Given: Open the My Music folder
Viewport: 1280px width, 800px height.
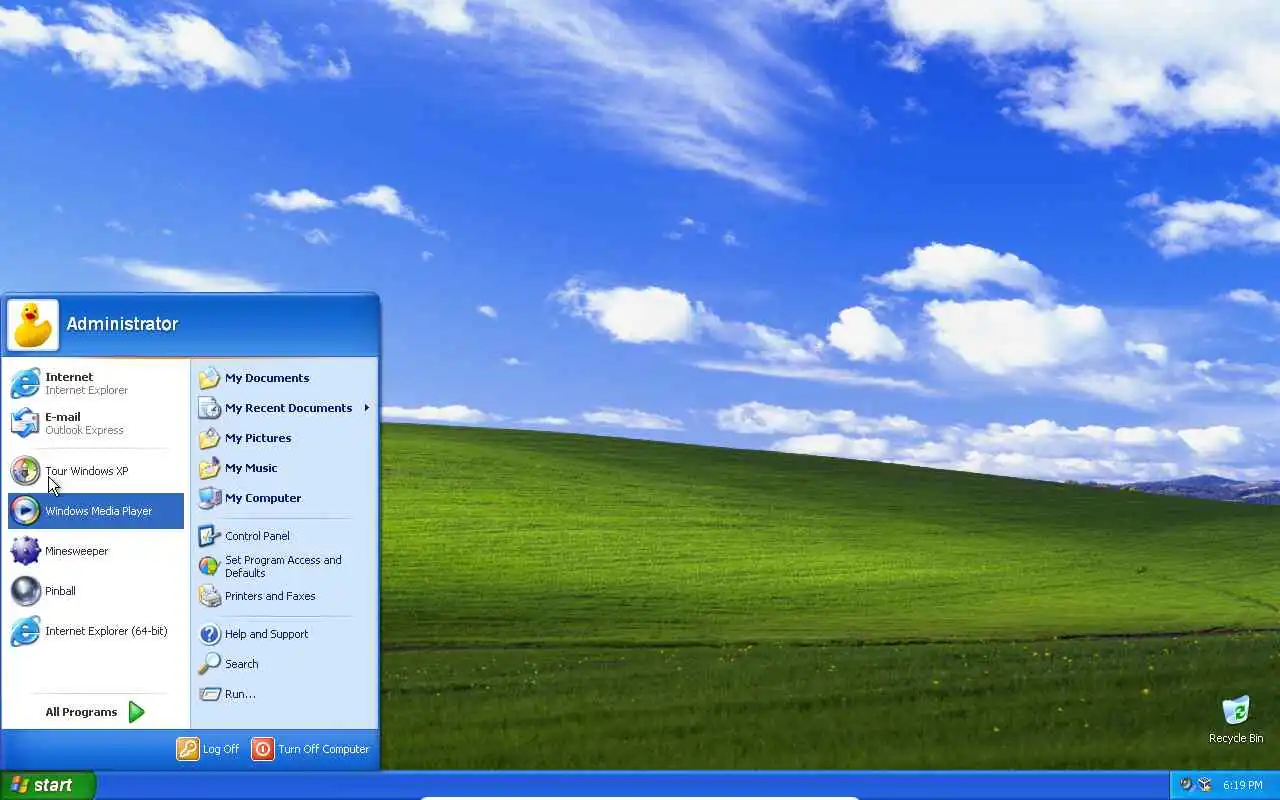Looking at the screenshot, I should 285,468.
